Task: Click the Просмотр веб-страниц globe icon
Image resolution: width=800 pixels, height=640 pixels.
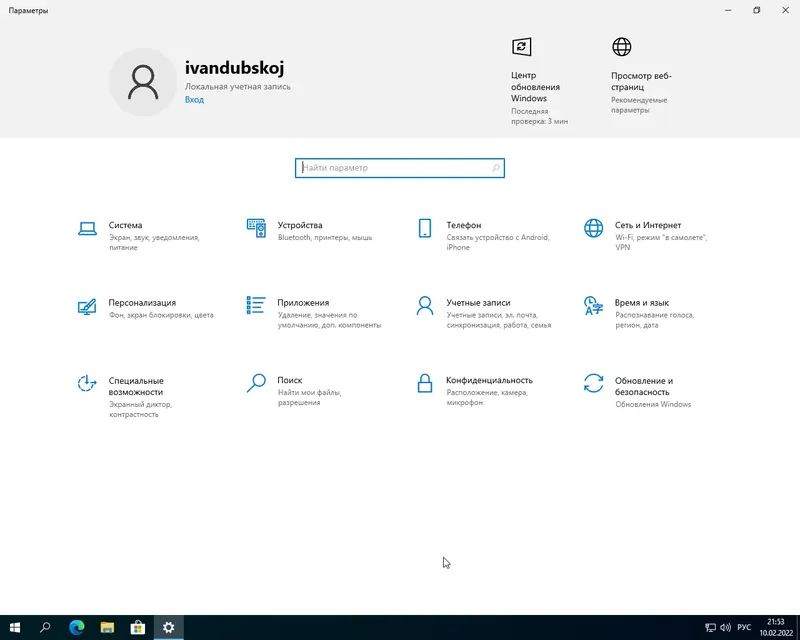Action: pyautogui.click(x=621, y=47)
